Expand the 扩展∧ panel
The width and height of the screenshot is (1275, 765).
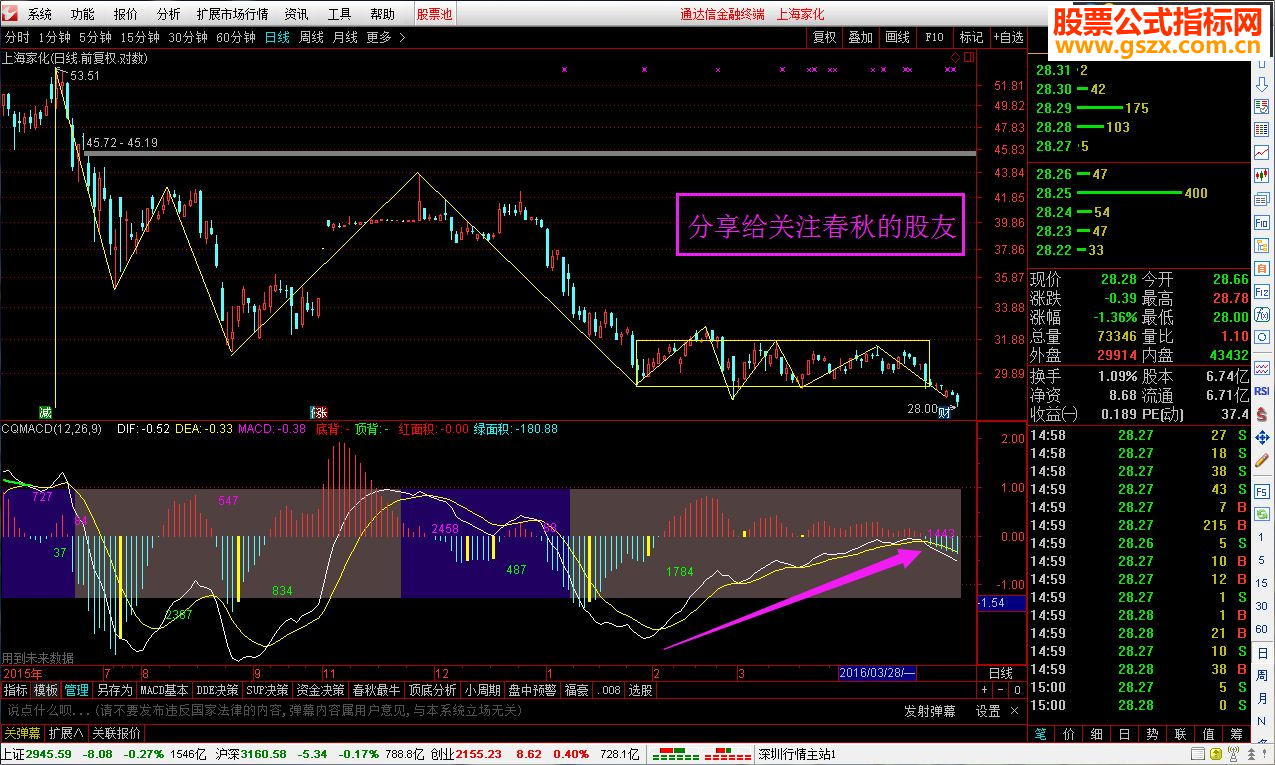point(67,733)
